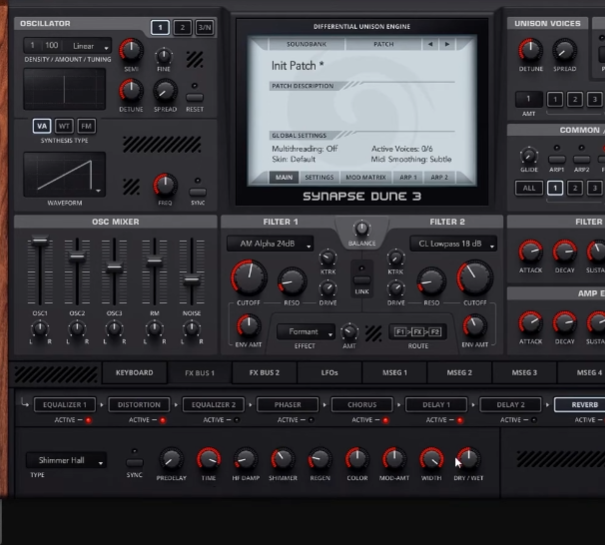Click the Filter 2 CUTOFF knob
The width and height of the screenshot is (605, 545).
475,278
